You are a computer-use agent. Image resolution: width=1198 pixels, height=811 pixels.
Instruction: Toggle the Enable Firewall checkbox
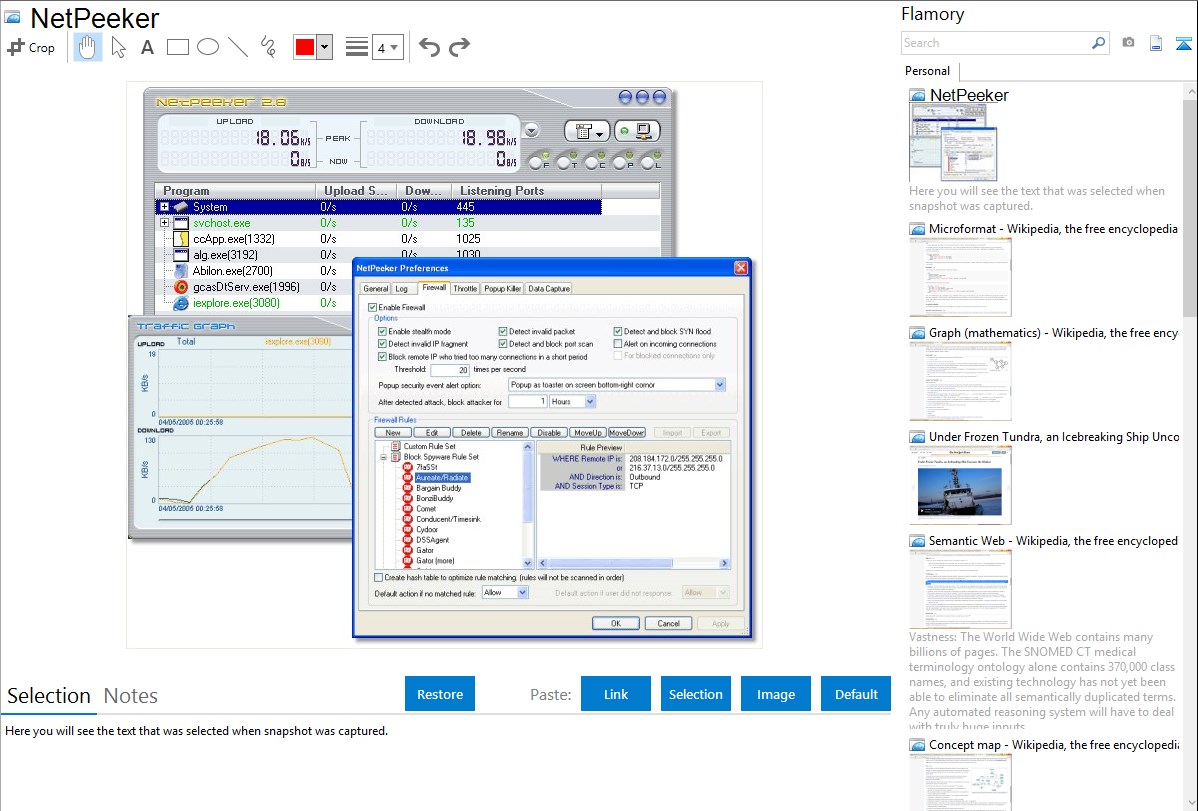(373, 307)
